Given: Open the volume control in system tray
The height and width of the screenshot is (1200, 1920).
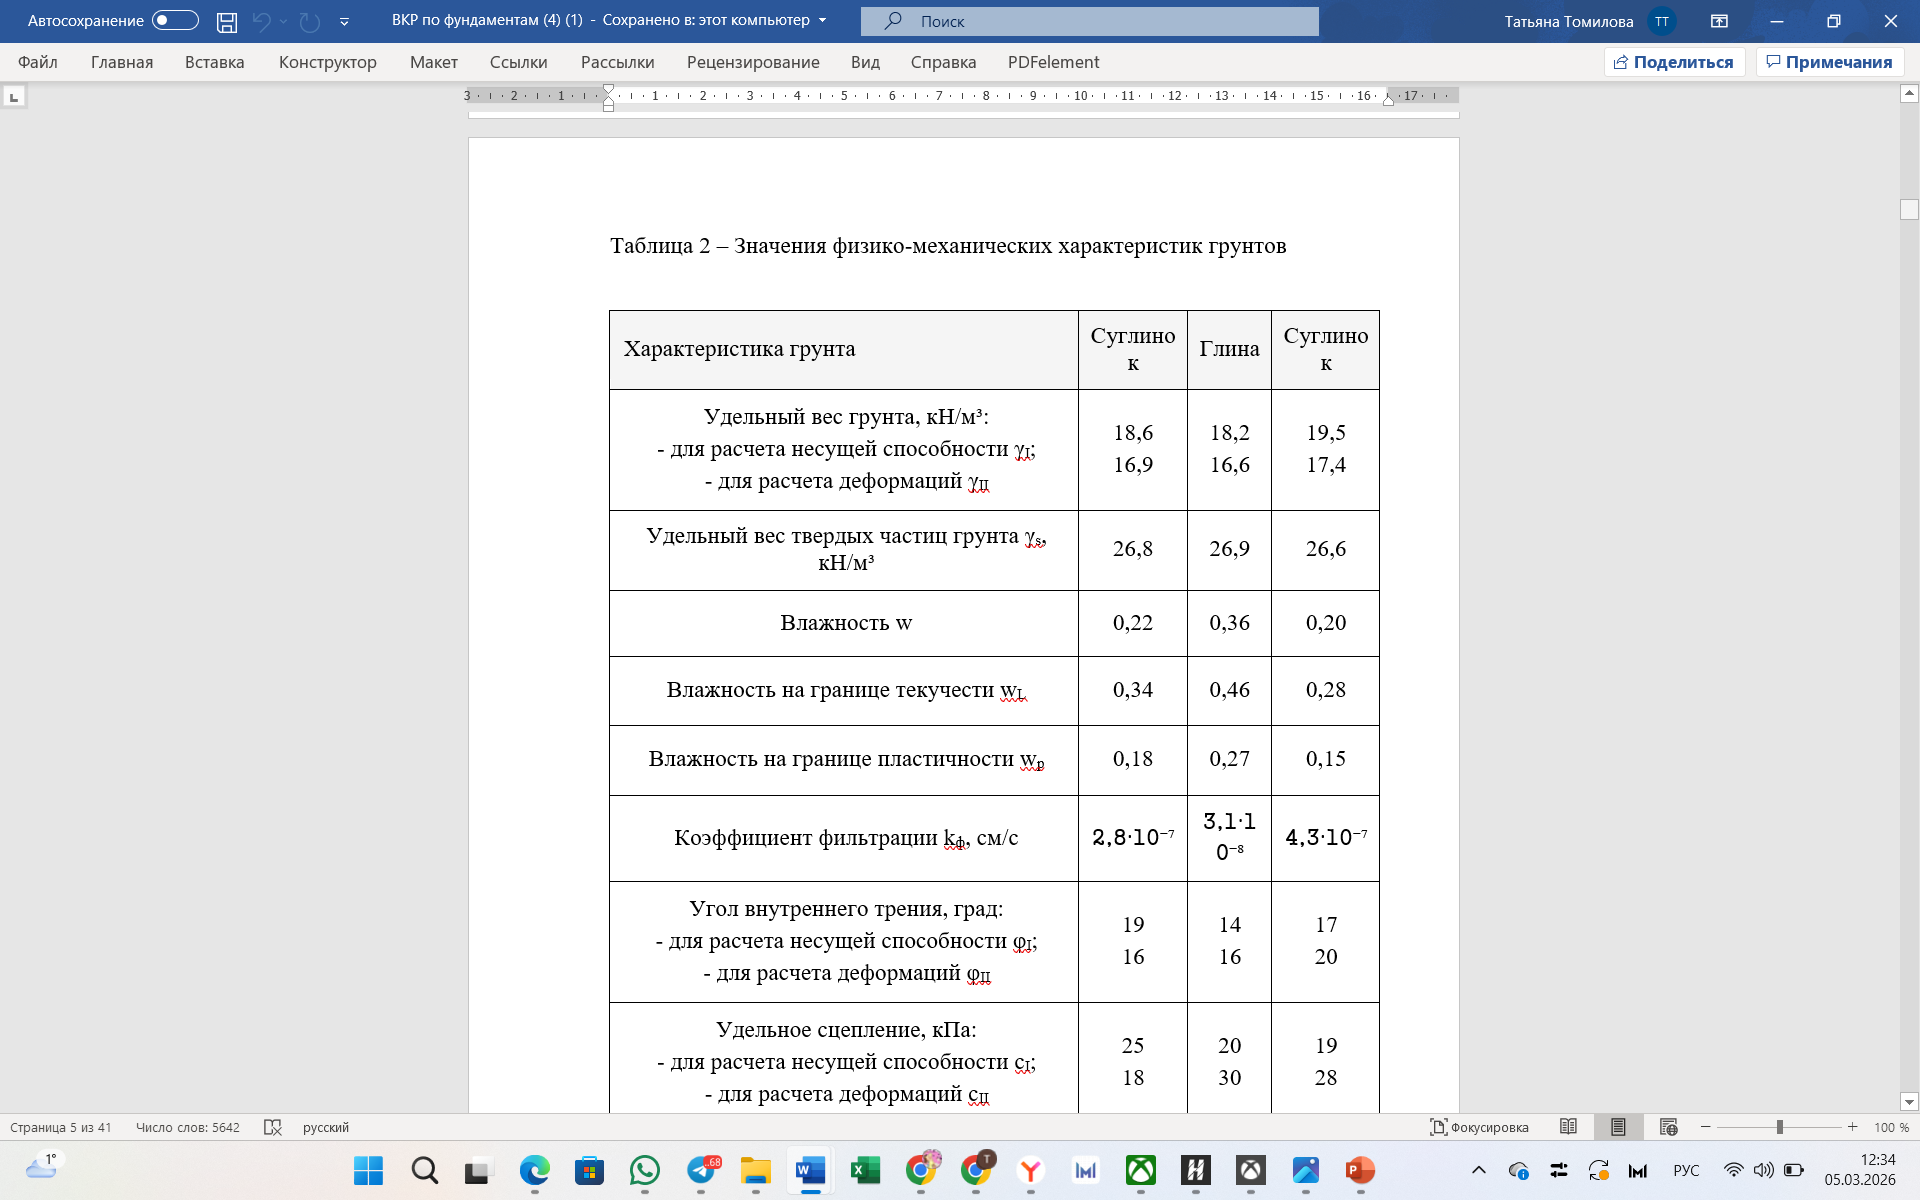Looking at the screenshot, I should pyautogui.click(x=1763, y=1170).
